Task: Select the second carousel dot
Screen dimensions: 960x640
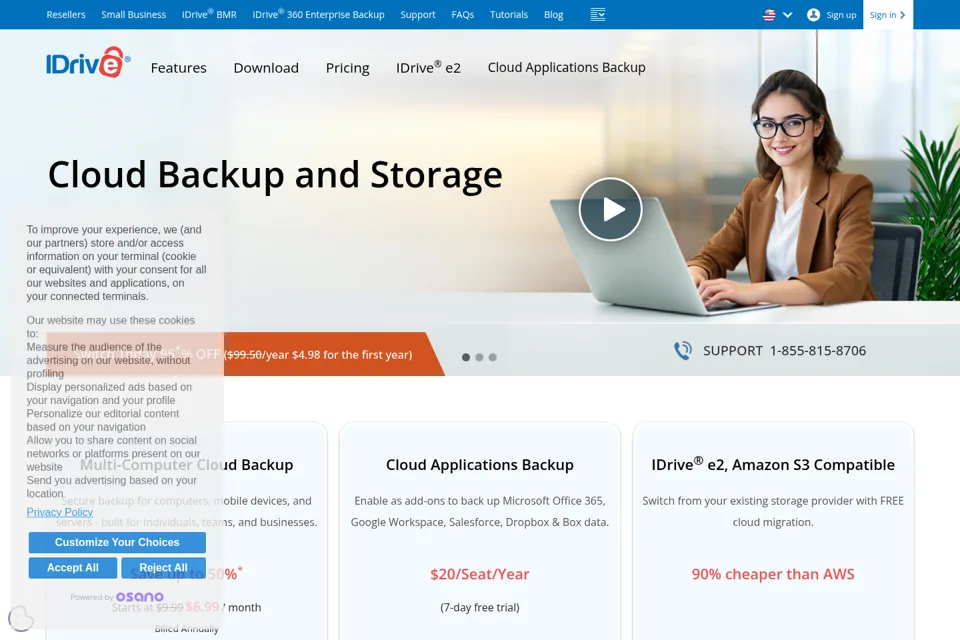Action: tap(479, 357)
